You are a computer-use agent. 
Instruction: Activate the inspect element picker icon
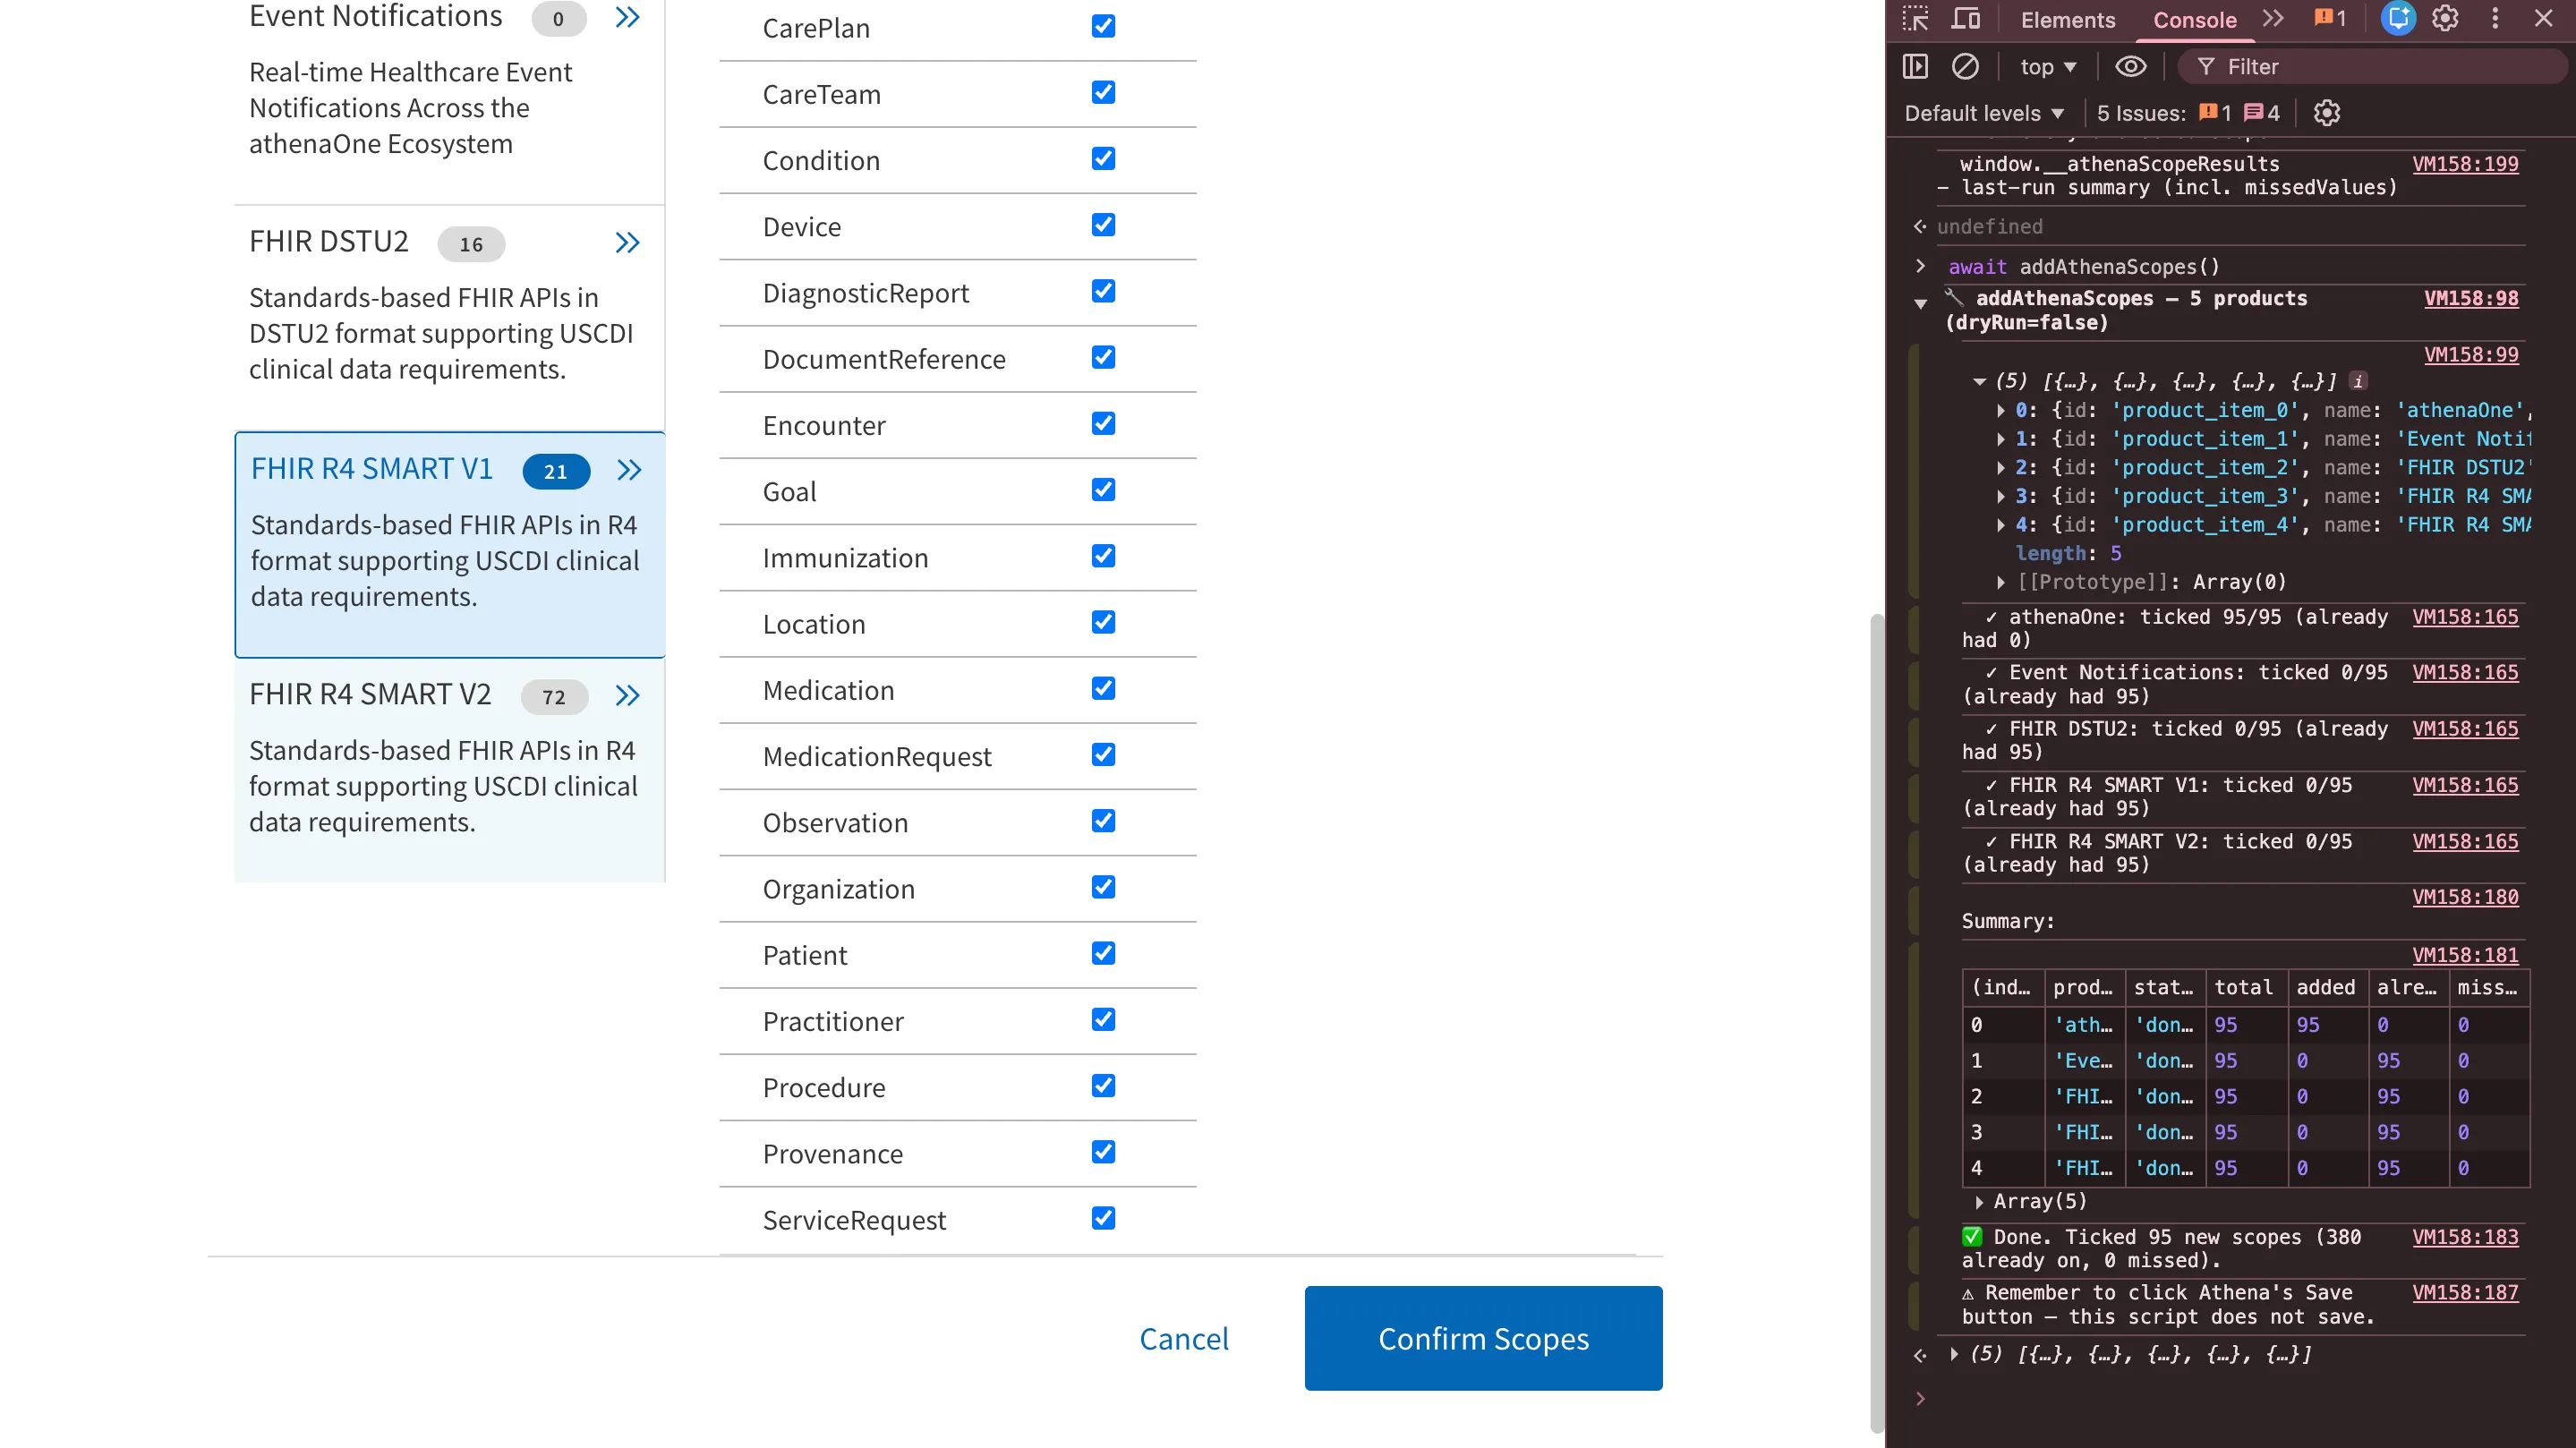pyautogui.click(x=1915, y=19)
